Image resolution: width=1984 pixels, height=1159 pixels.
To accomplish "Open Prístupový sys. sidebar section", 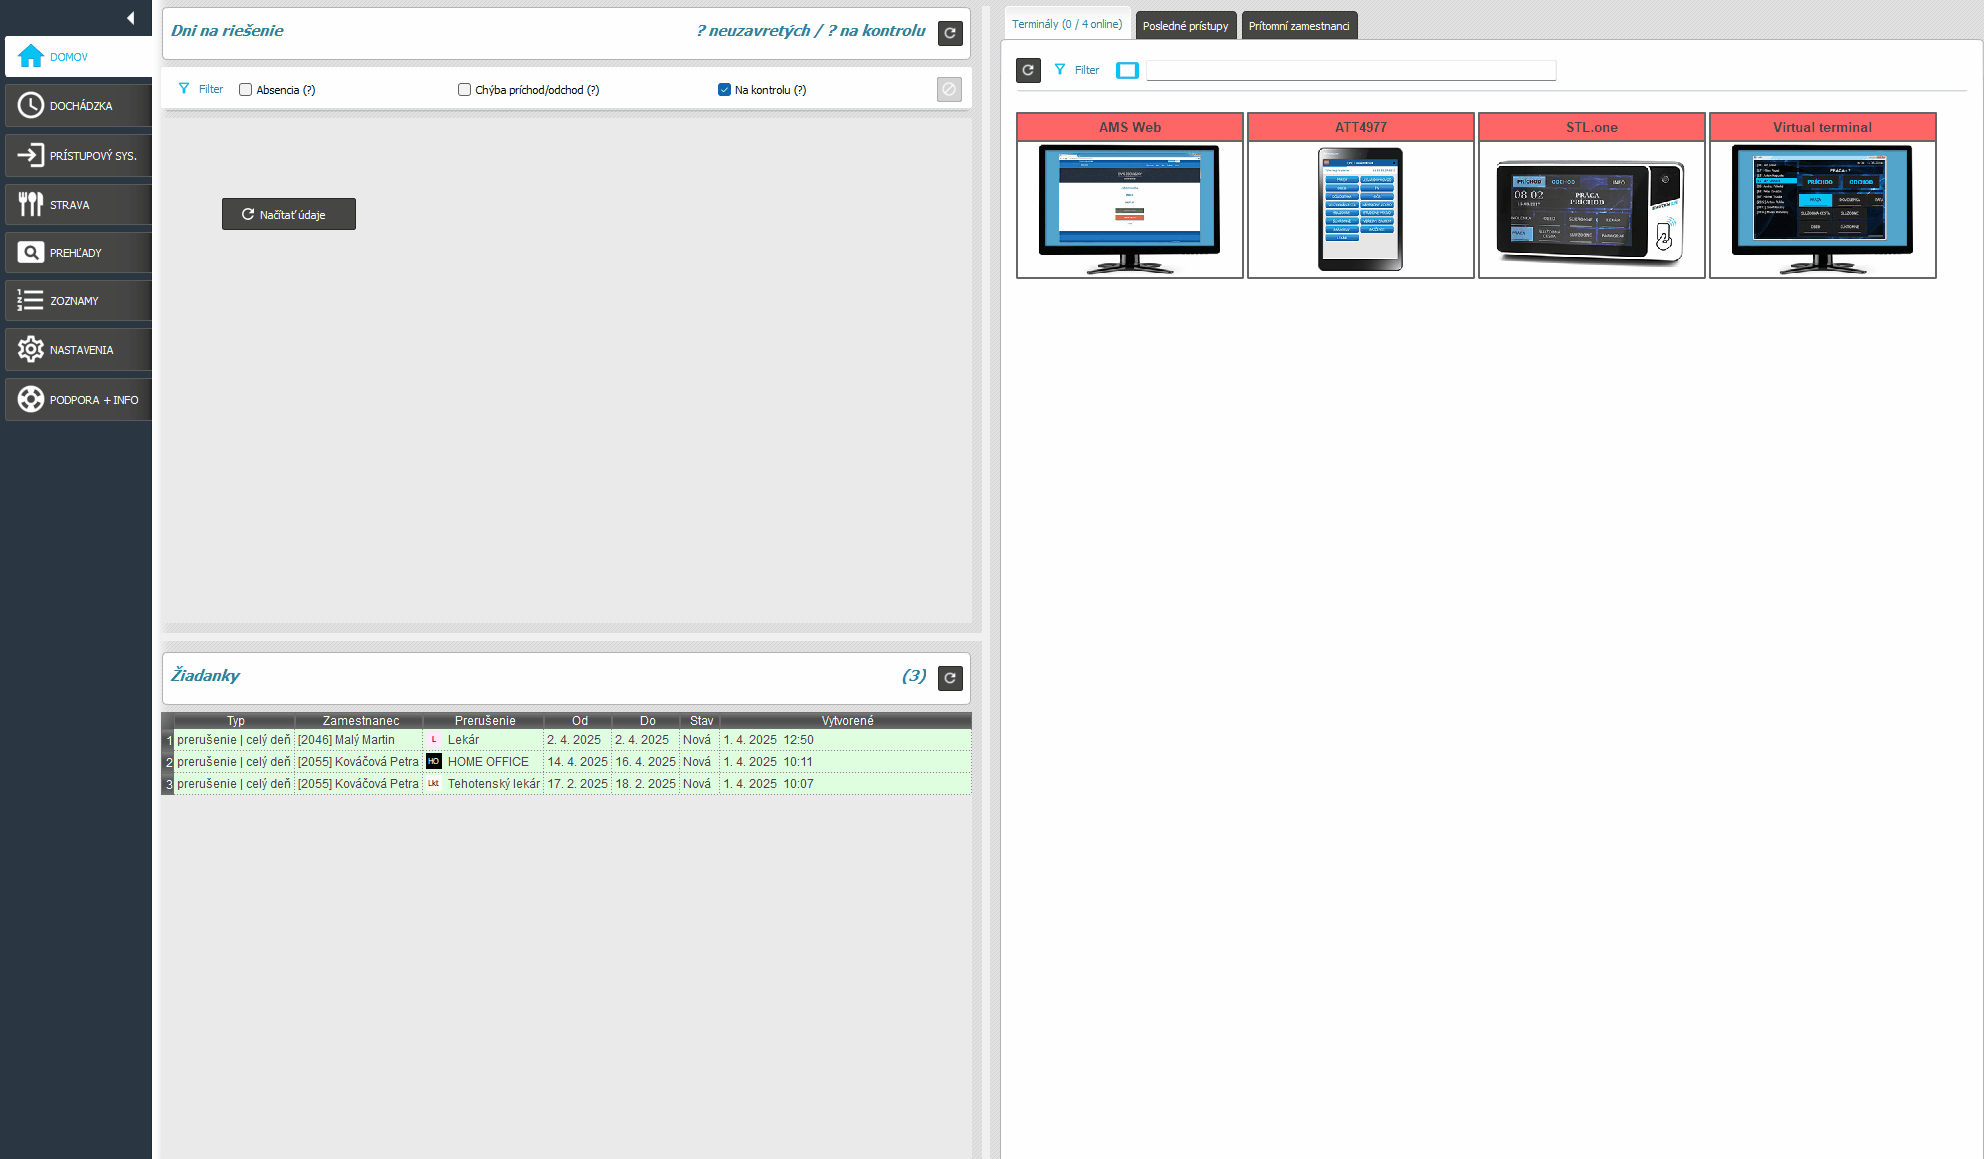I will [x=78, y=156].
